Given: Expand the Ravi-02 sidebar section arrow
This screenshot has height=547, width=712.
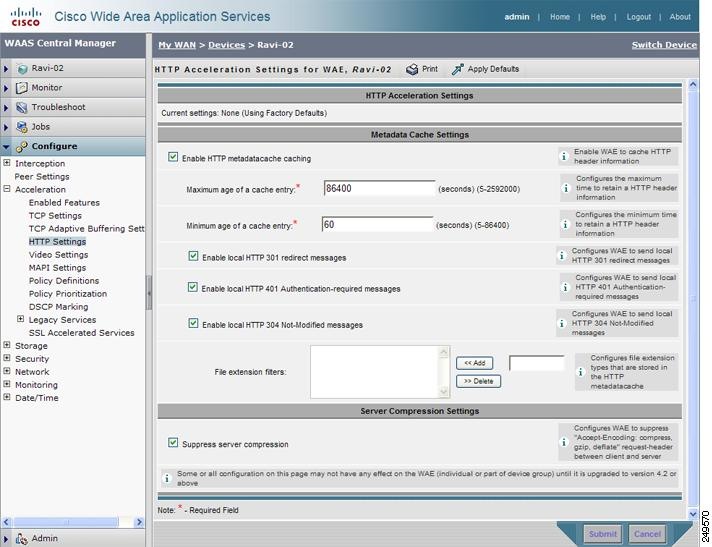Looking at the screenshot, I should [x=6, y=69].
